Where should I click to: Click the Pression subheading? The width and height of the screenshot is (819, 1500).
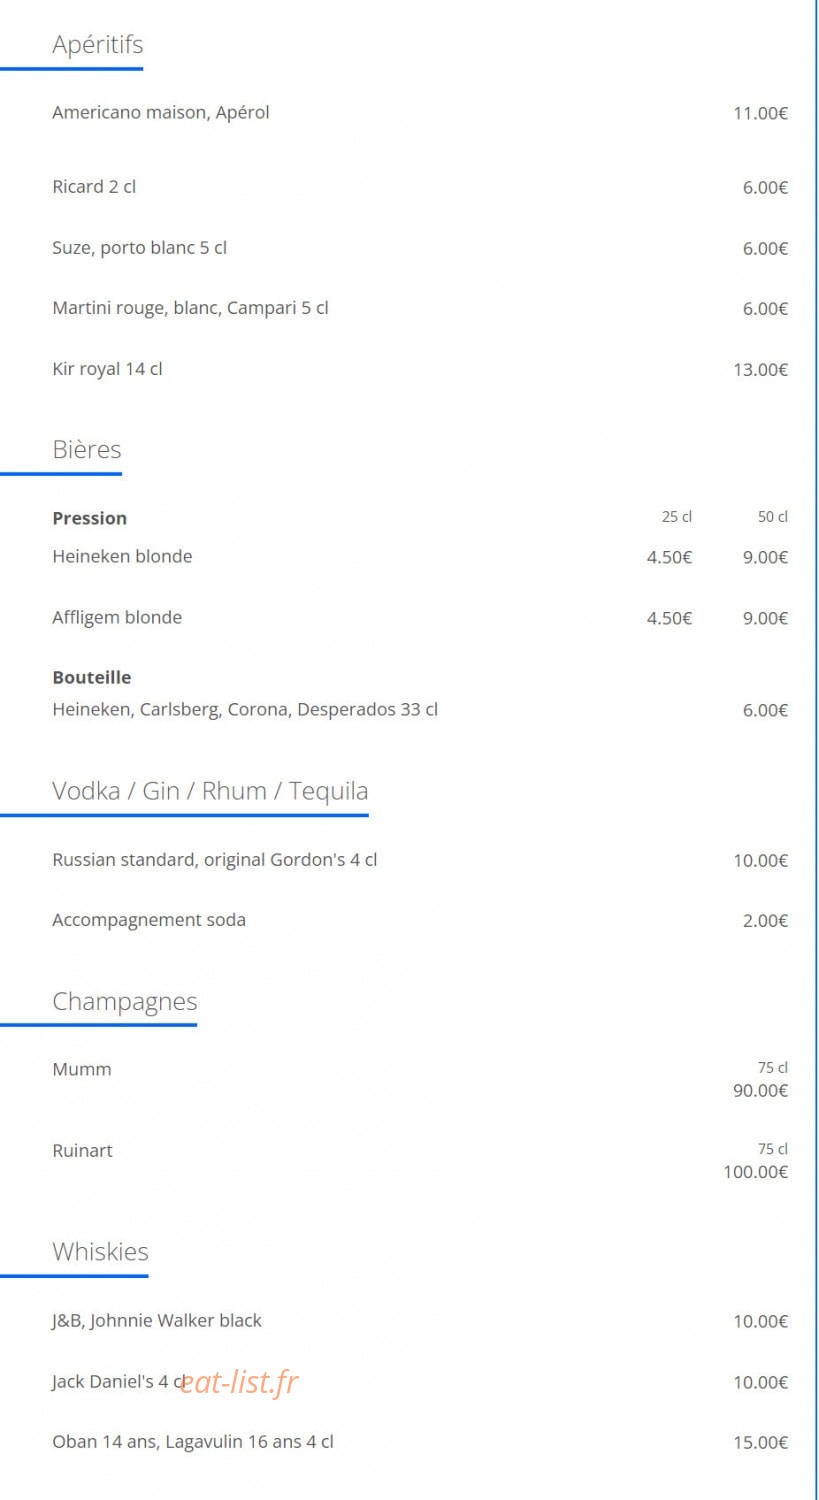click(x=90, y=518)
